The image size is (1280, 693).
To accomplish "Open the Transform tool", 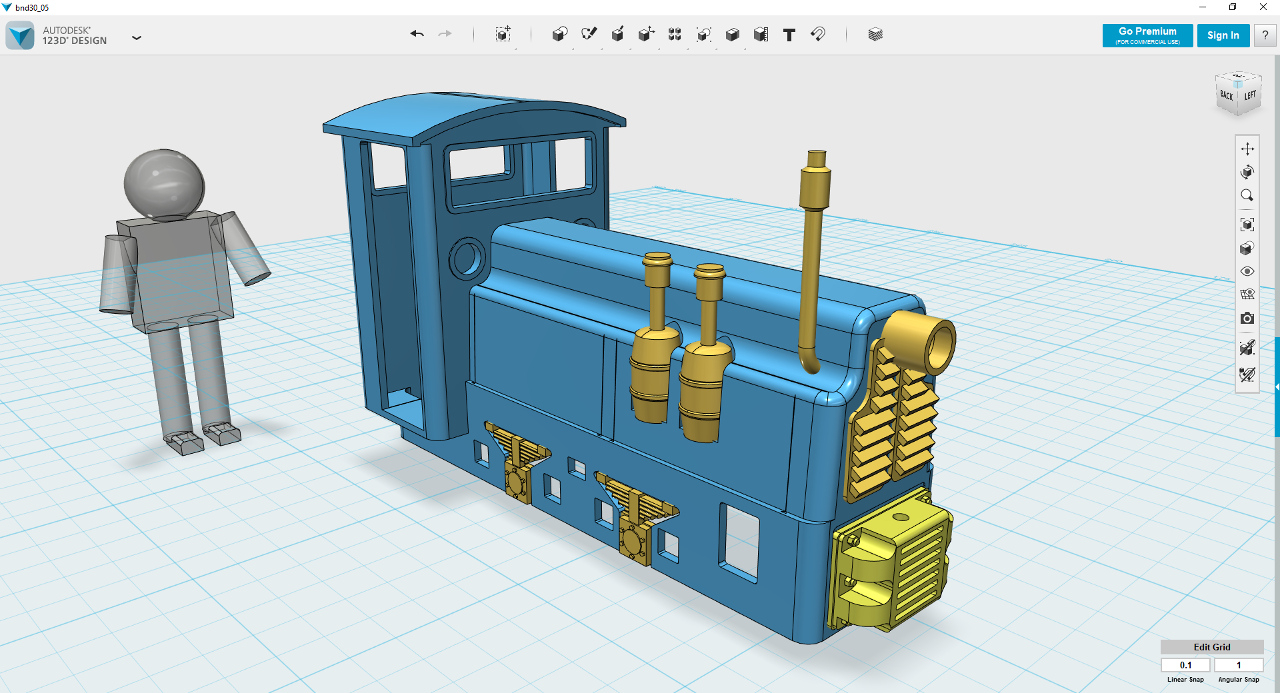I will click(503, 34).
